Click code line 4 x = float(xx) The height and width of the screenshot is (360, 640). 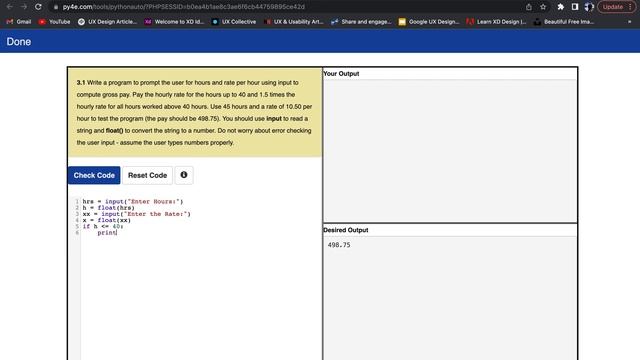107,220
